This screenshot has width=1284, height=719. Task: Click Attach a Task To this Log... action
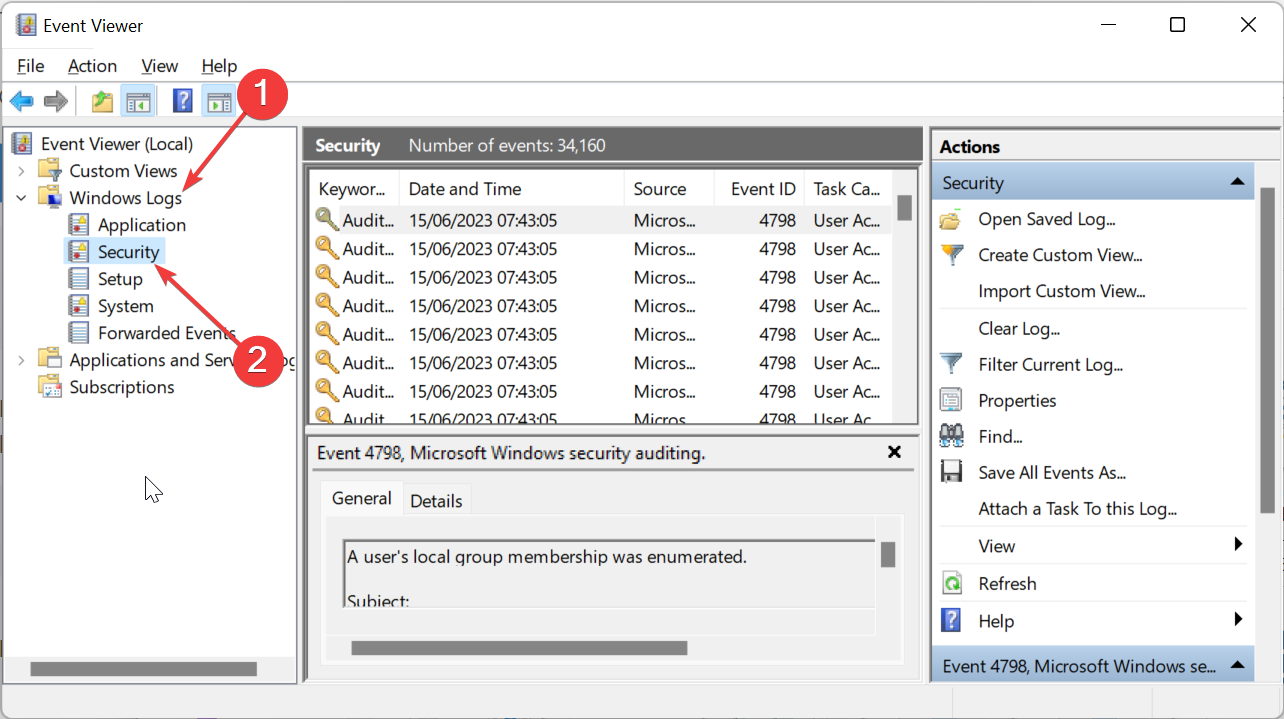(1078, 509)
